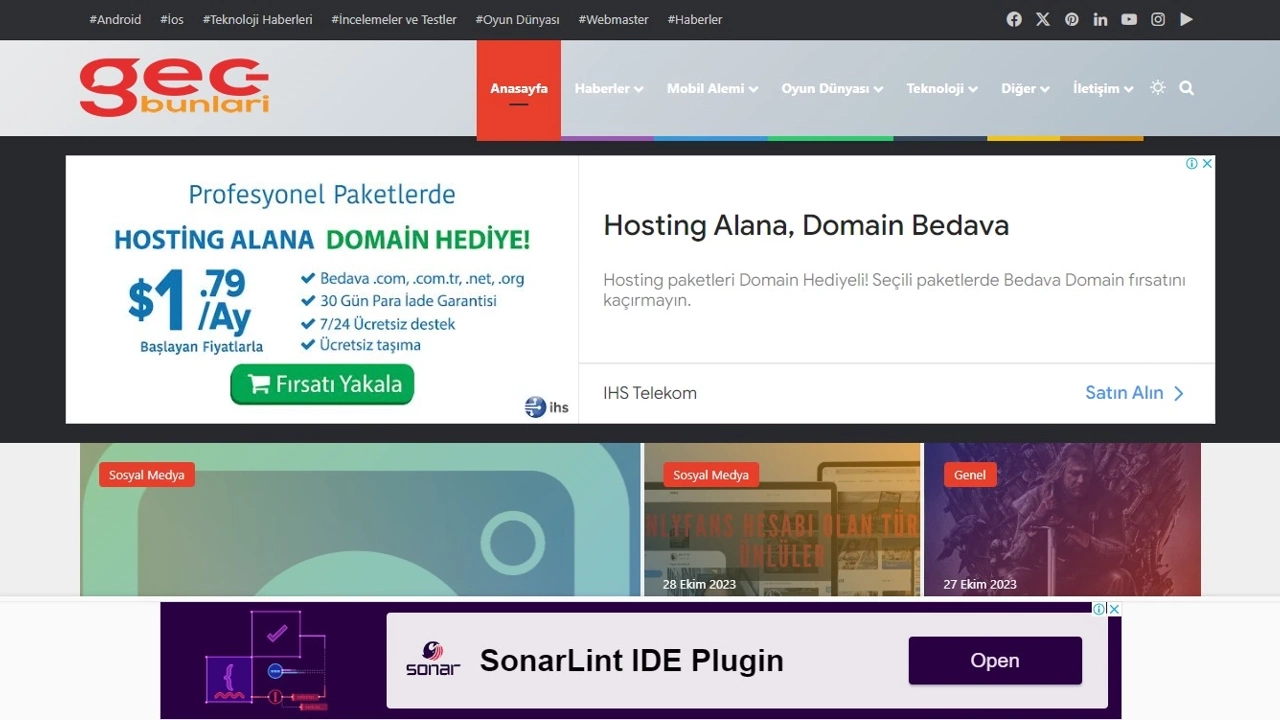Expand the Teknoloji dropdown menu
Screen dimensions: 1280x720
click(942, 88)
